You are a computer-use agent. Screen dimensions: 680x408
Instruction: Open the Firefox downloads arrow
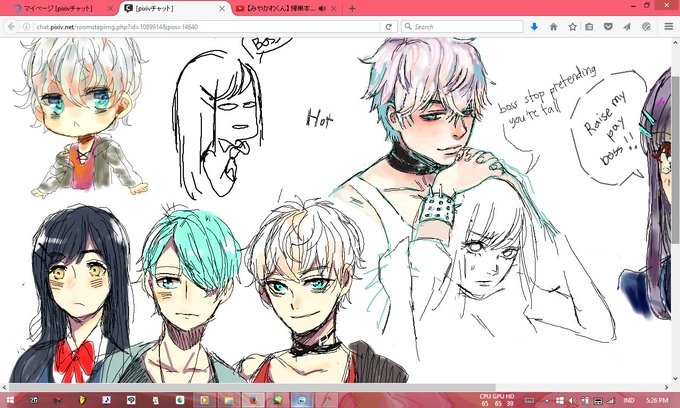click(534, 27)
